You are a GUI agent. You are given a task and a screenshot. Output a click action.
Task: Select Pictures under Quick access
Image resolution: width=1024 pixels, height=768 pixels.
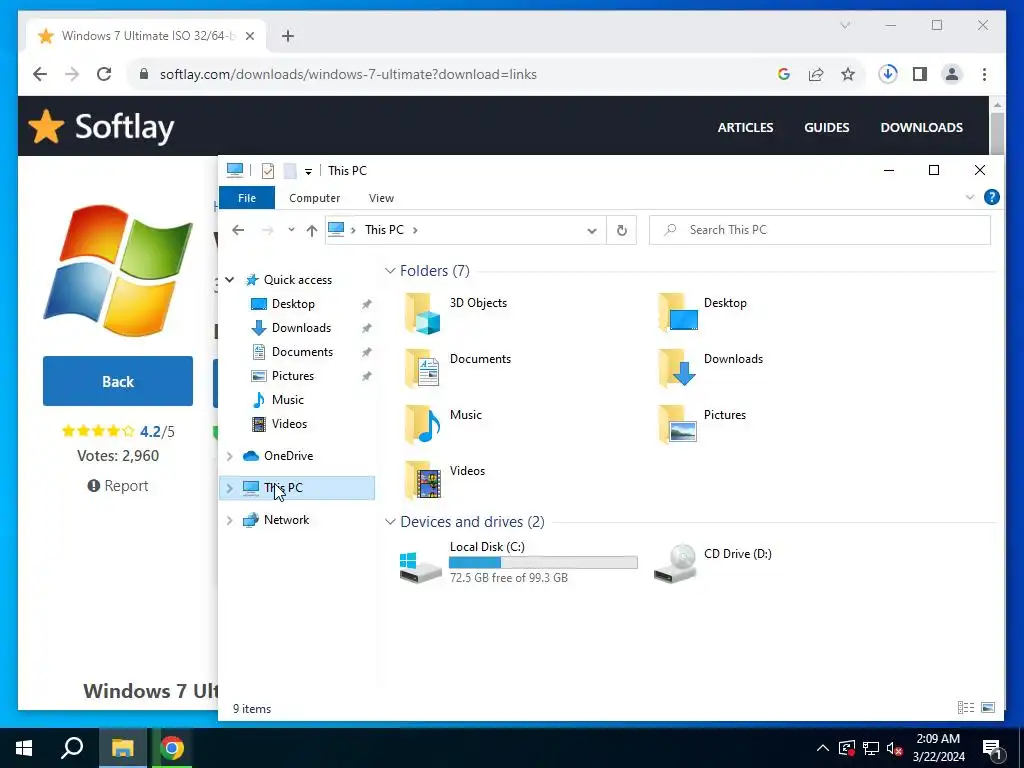point(293,376)
